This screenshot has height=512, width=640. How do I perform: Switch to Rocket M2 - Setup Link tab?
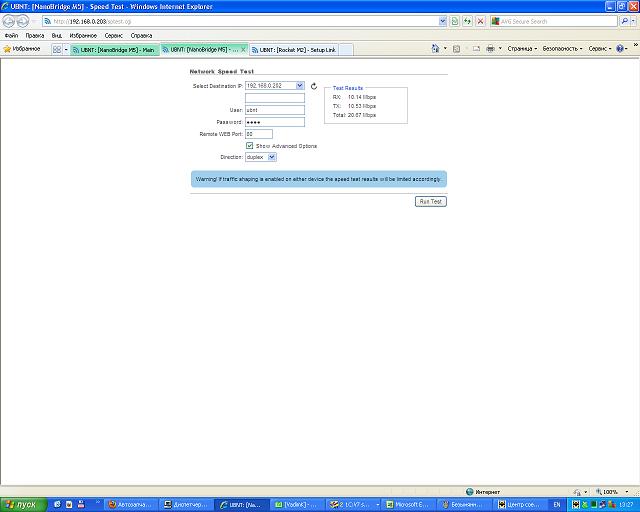pos(294,50)
